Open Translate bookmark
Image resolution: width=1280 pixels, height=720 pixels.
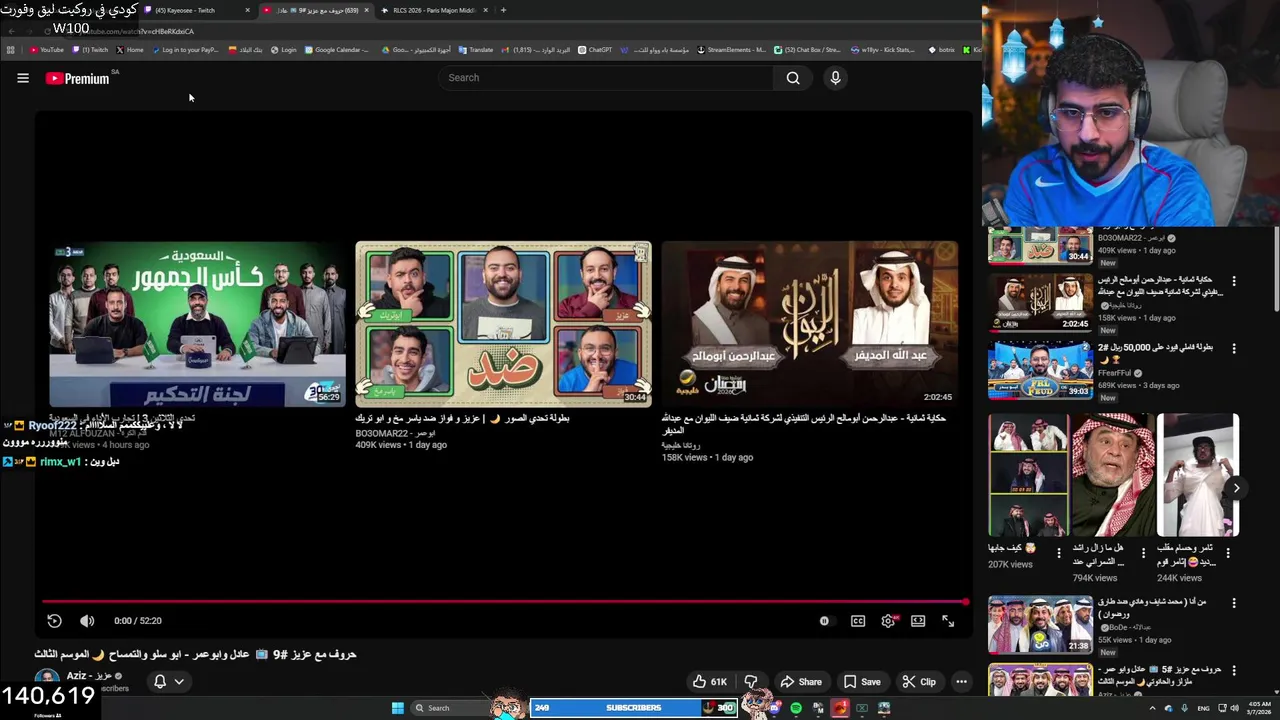pyautogui.click(x=477, y=50)
